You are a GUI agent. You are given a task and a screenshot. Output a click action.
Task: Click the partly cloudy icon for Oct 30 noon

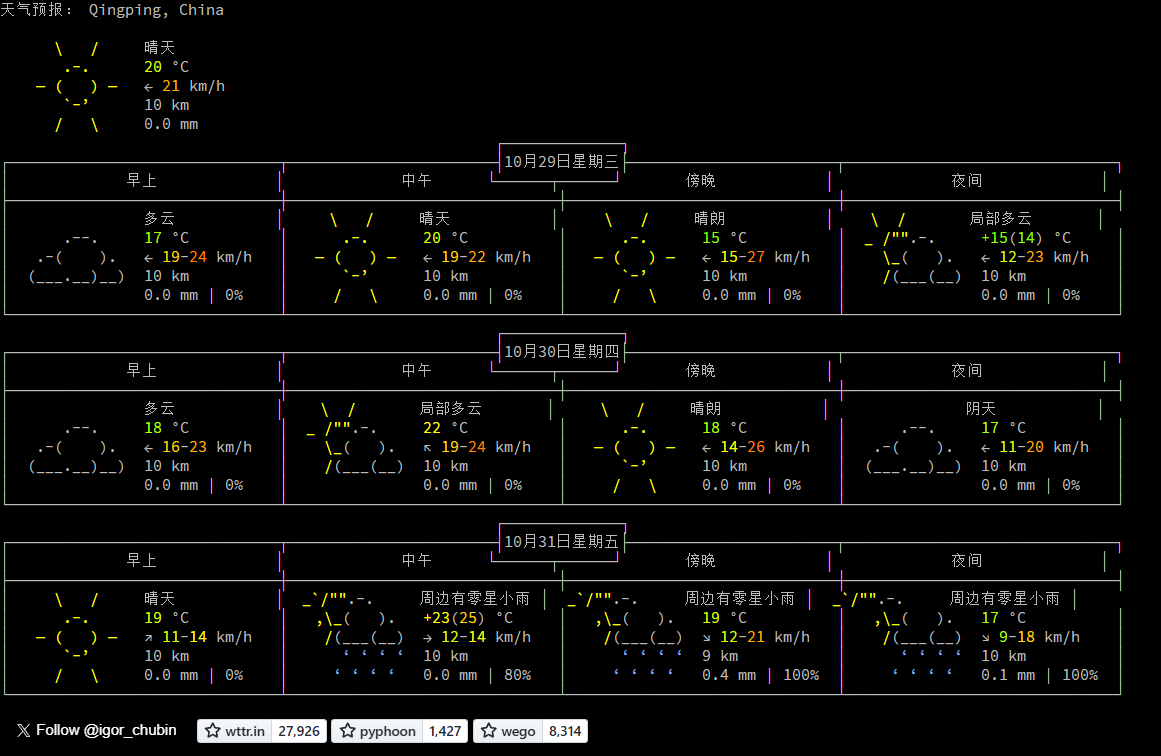355,438
